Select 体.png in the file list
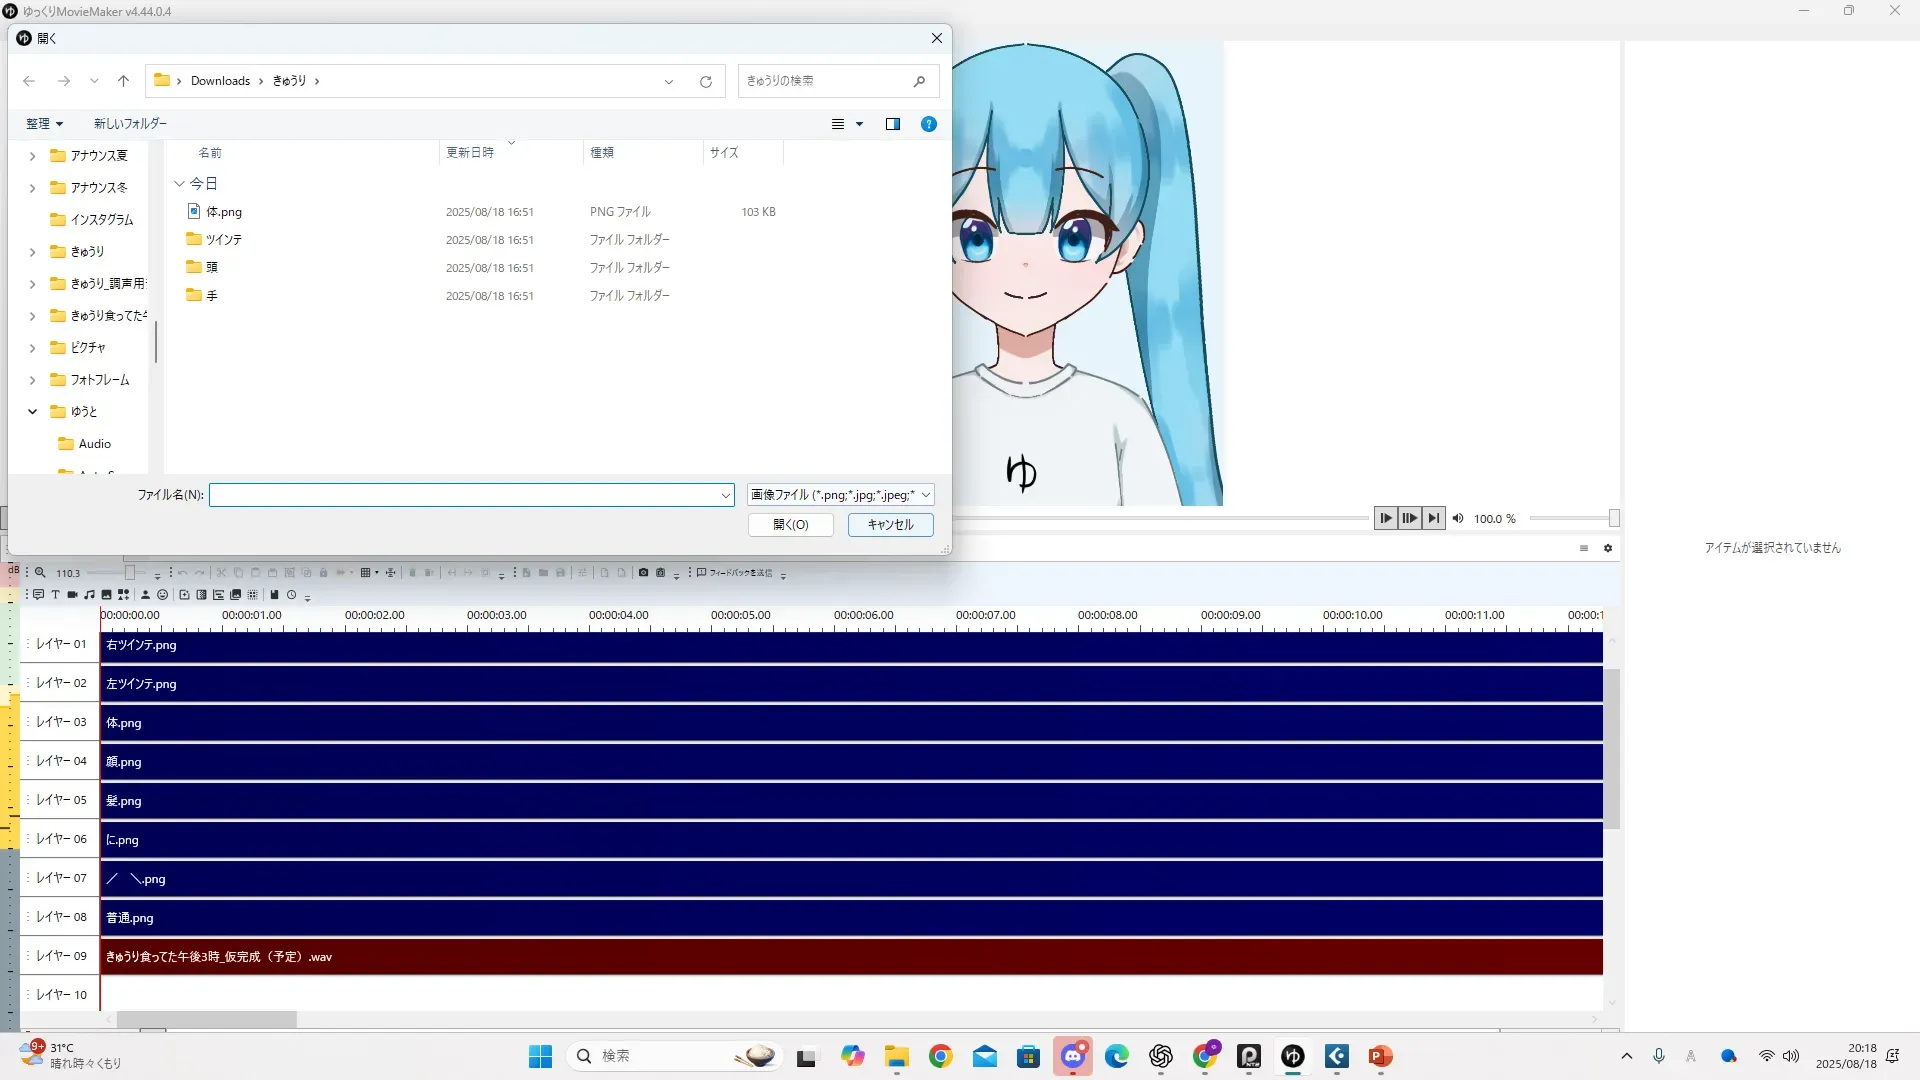Screen dimensions: 1920x1080 point(224,212)
